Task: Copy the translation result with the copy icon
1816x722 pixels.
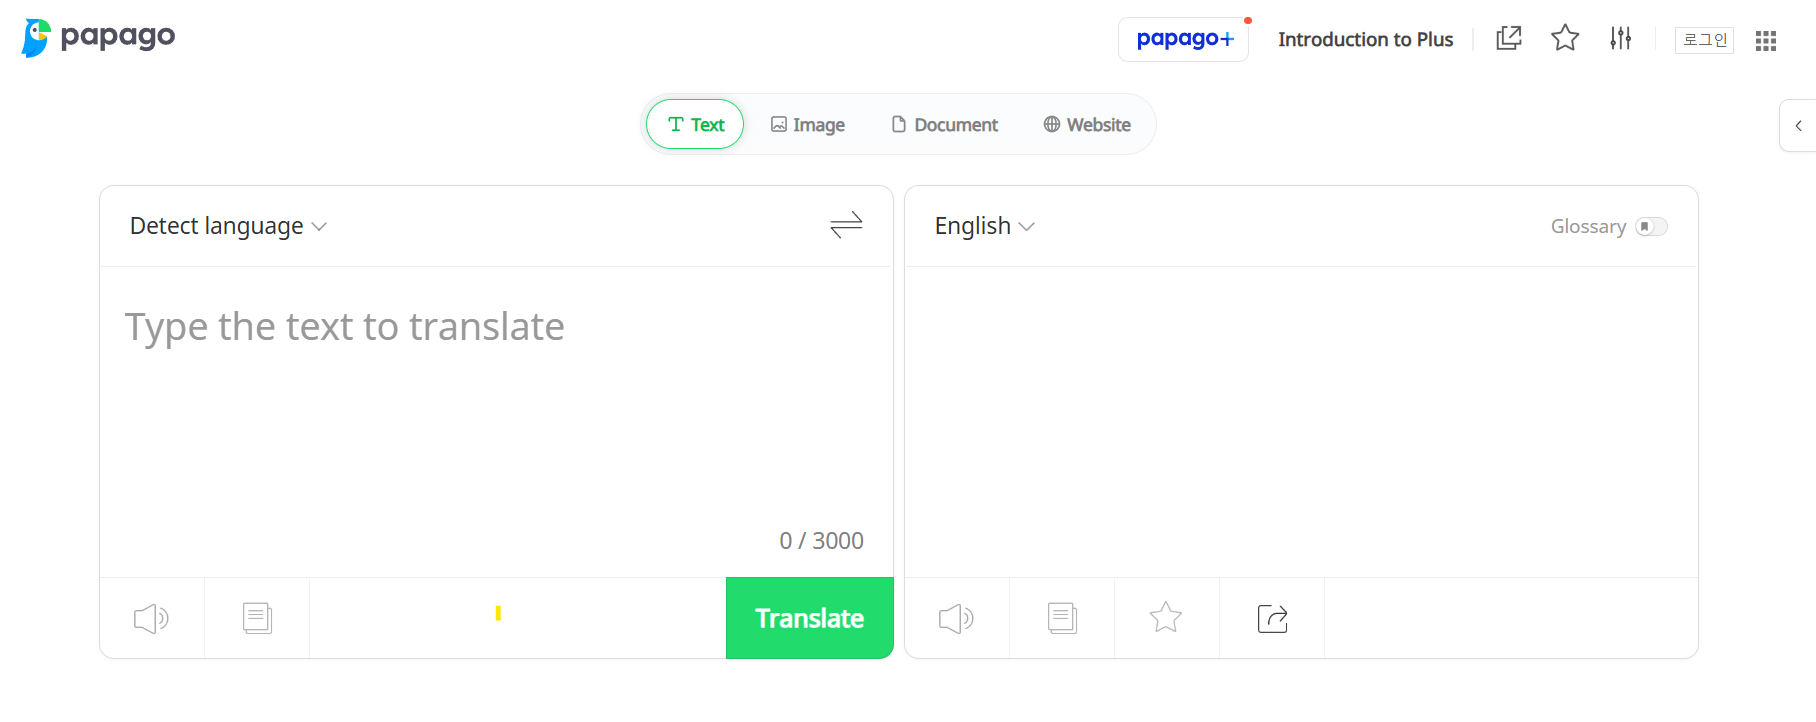Action: (x=1061, y=618)
